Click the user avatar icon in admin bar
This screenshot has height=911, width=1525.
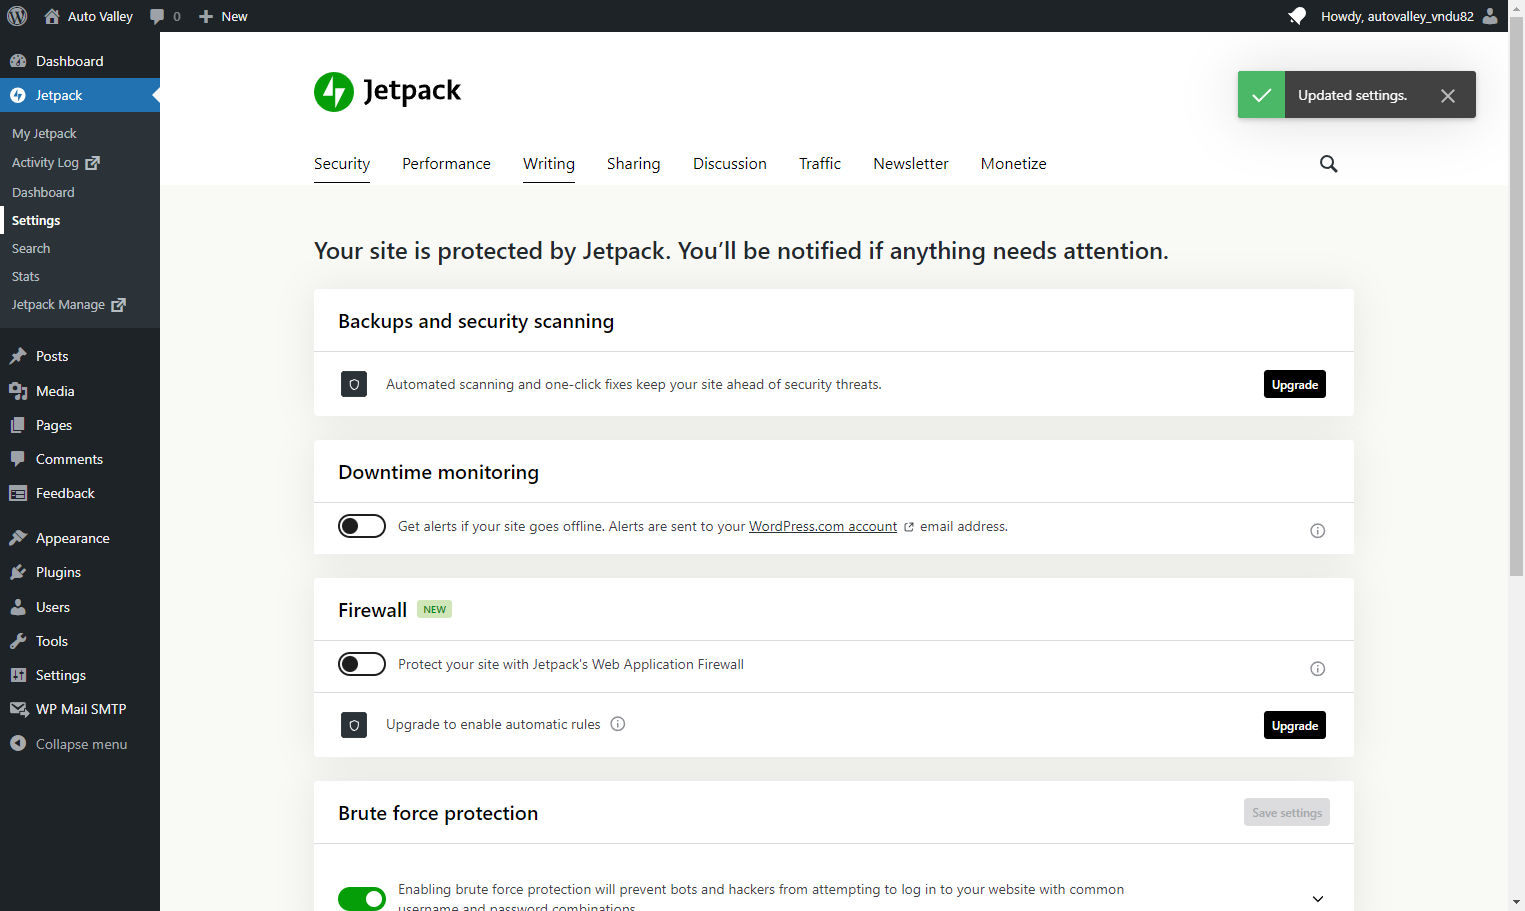1490,16
